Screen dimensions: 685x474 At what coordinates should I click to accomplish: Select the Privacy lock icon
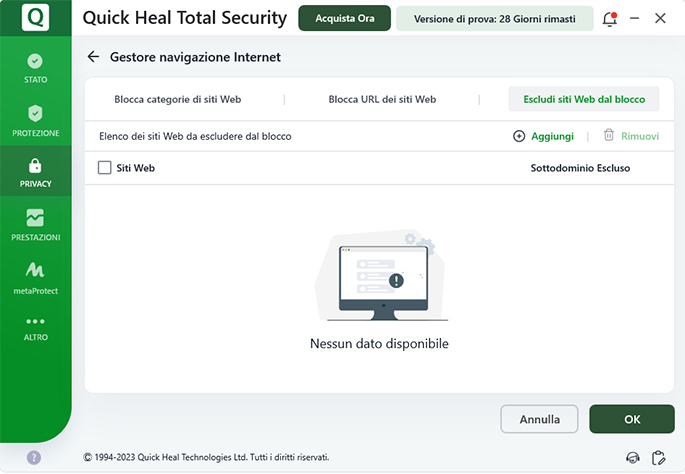click(x=35, y=166)
